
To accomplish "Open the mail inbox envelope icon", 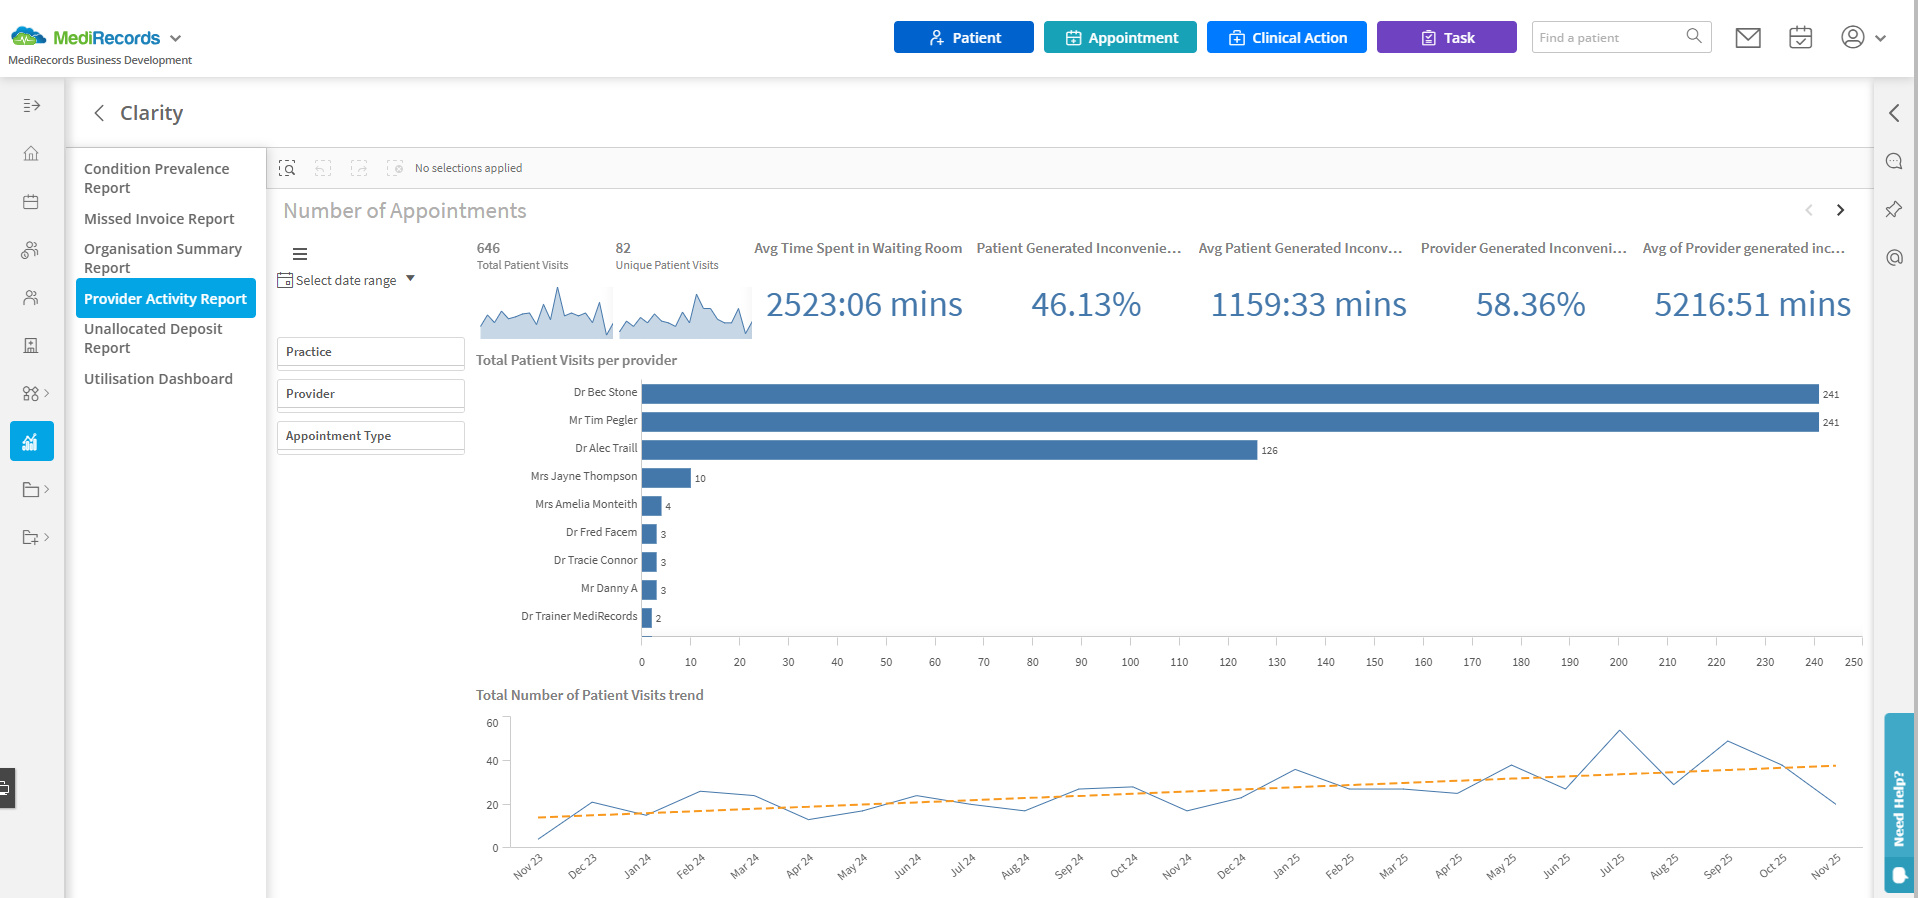I will pyautogui.click(x=1748, y=38).
